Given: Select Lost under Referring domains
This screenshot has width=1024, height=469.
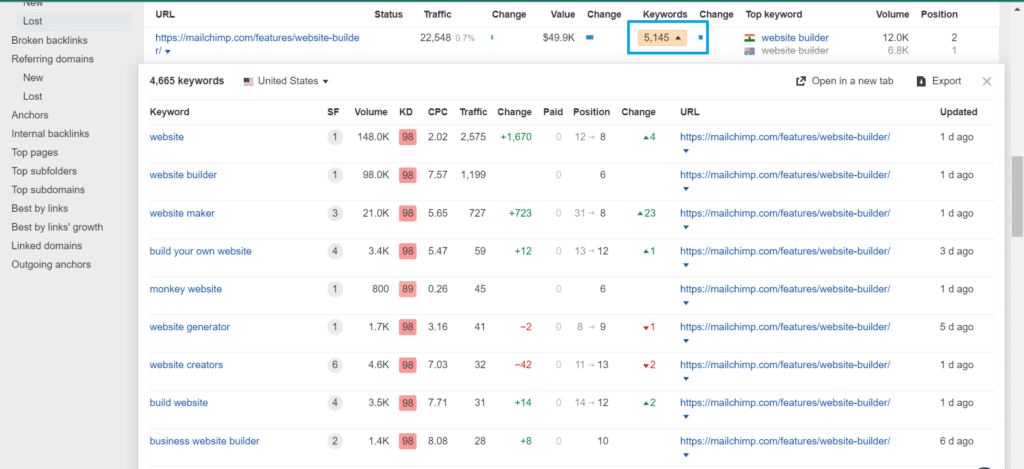Looking at the screenshot, I should (33, 96).
